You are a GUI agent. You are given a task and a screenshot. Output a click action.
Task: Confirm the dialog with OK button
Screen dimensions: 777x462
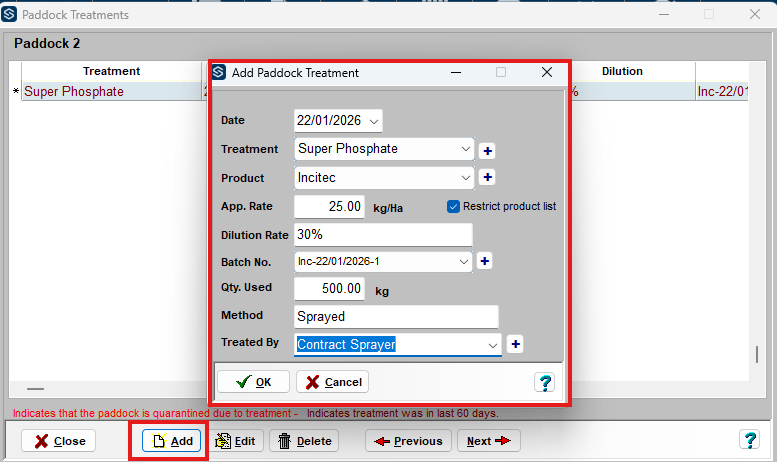click(253, 382)
